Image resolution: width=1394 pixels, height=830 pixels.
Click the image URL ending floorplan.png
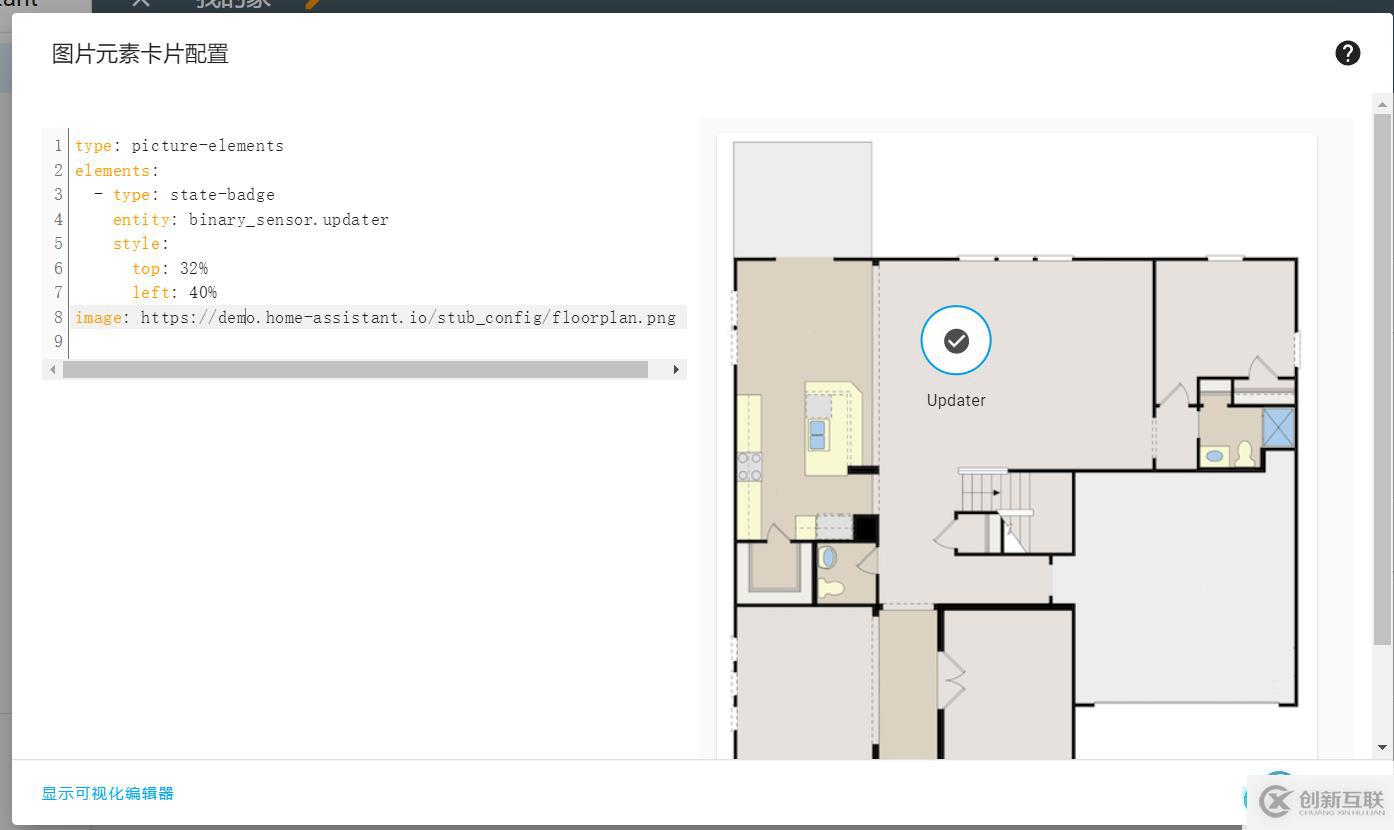click(x=408, y=317)
